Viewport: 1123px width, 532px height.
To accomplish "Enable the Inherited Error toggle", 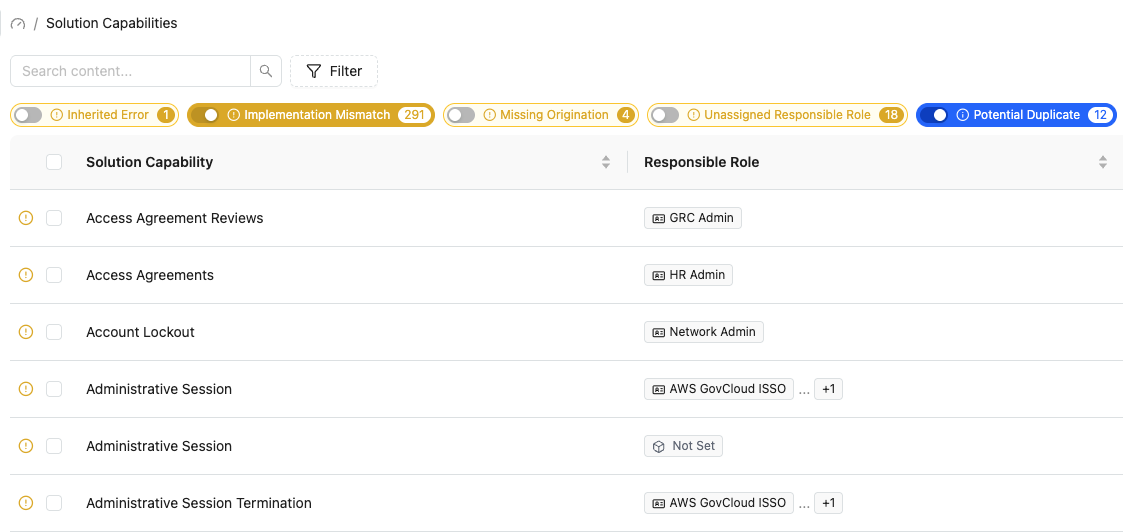I will (x=29, y=115).
